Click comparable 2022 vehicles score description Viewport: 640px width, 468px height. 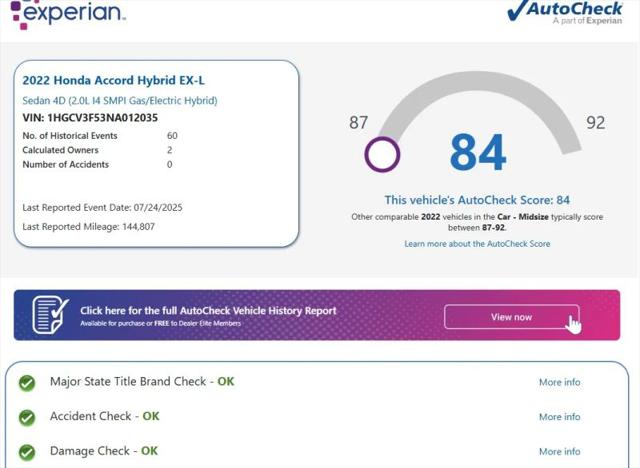(477, 222)
